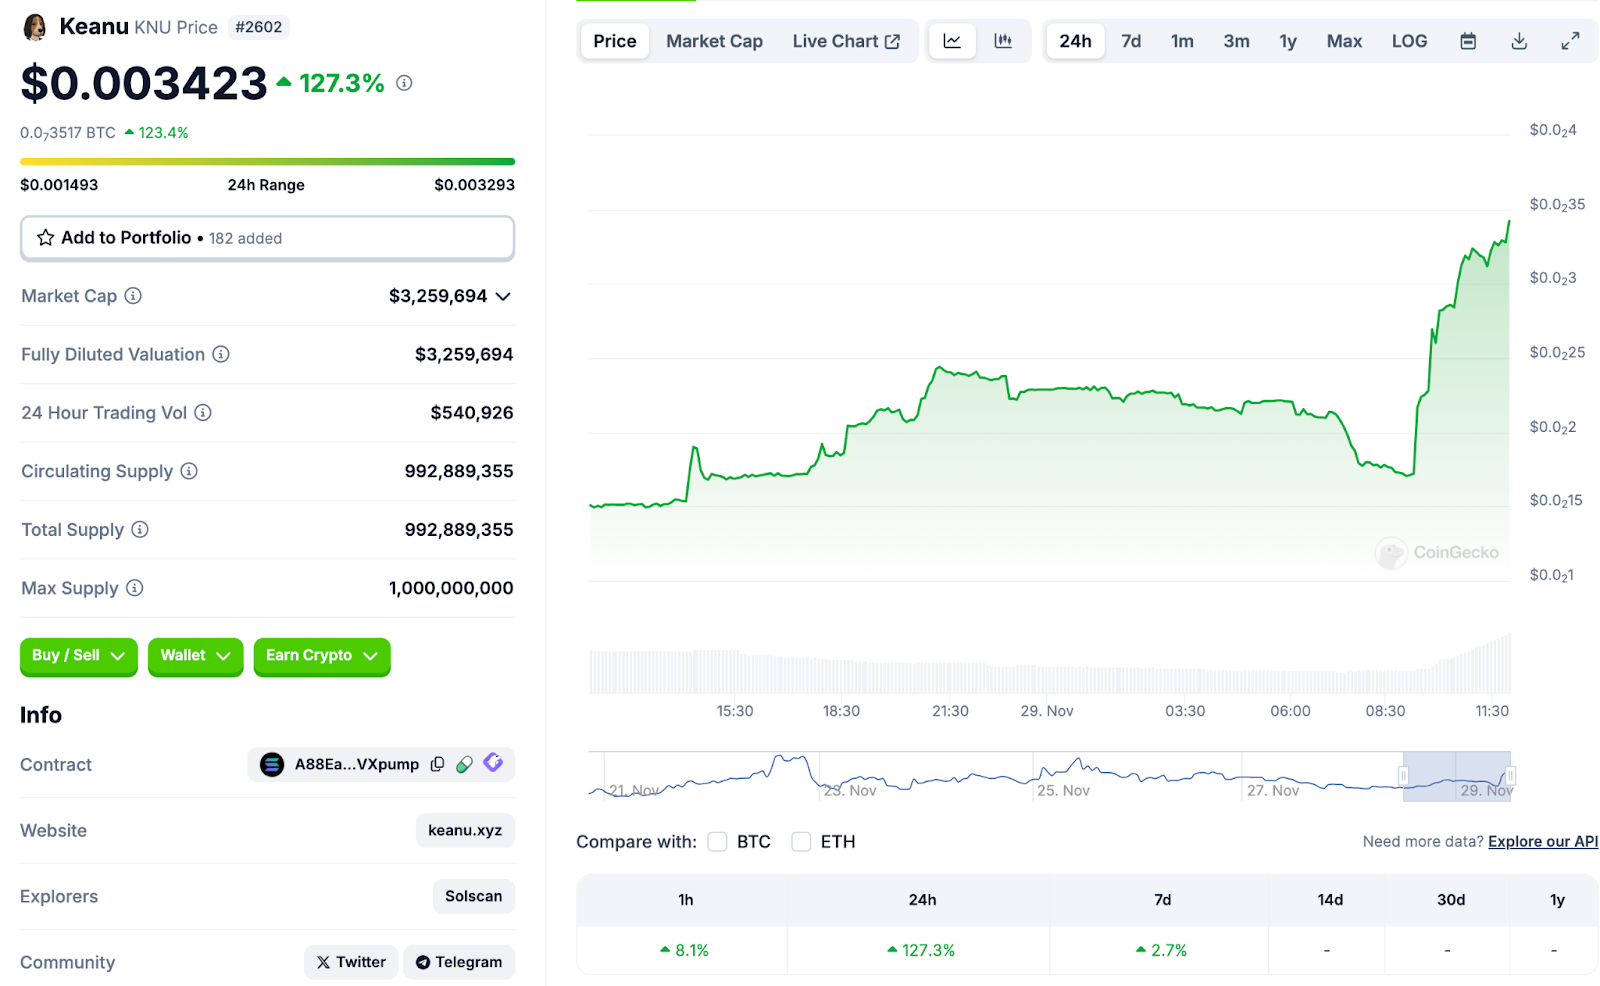
Task: Click the 1,000,000,000 max supply value
Action: [x=451, y=588]
